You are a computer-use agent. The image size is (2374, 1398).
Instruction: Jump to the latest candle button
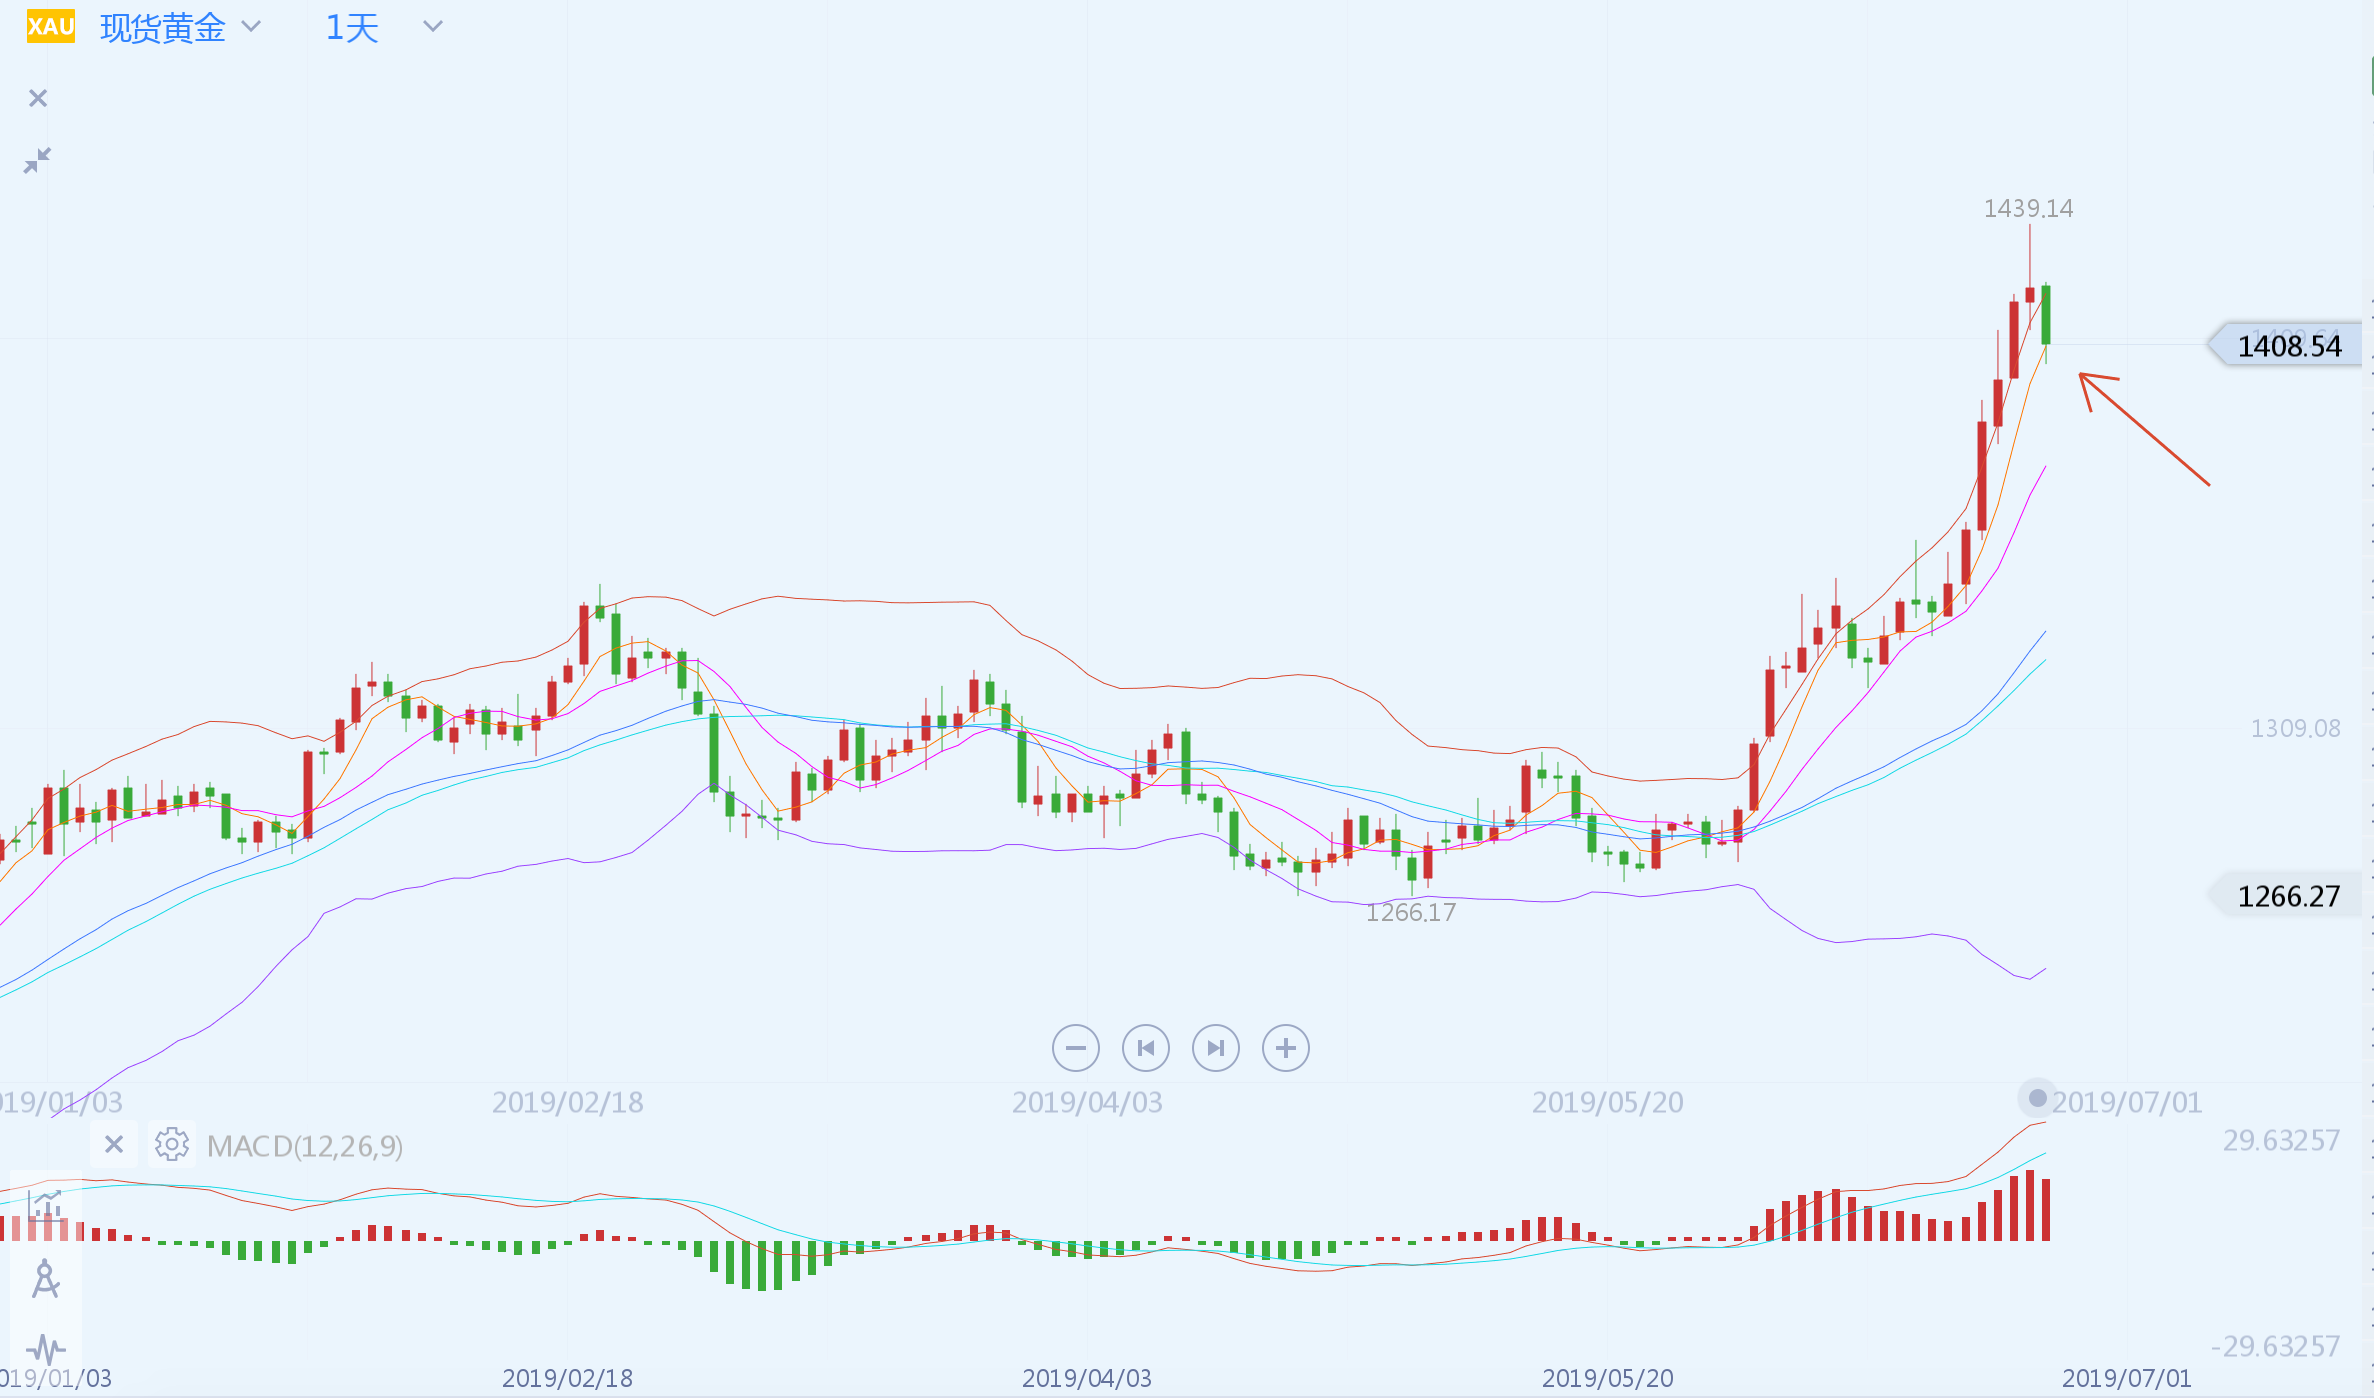click(x=1216, y=1048)
